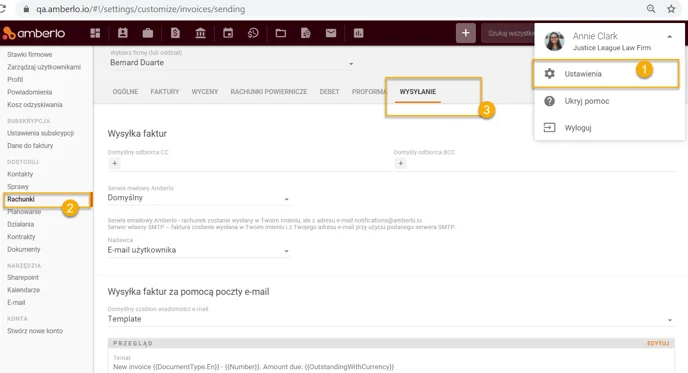Reload the page with the browser refresh icon
Viewport: 688px width, 373px height.
coord(3,9)
